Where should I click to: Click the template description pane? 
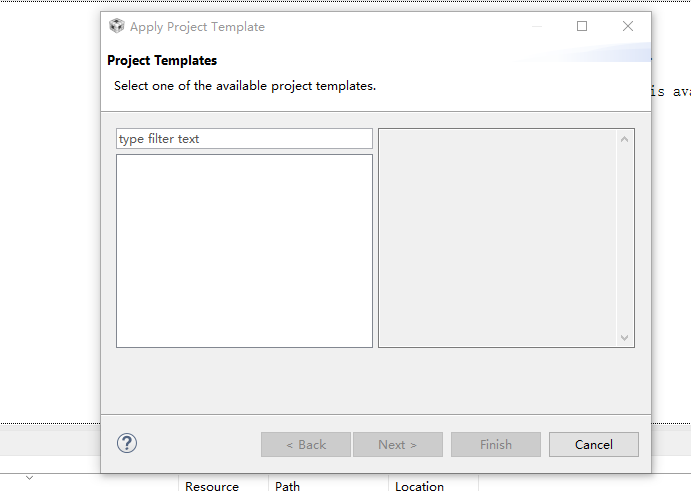click(x=498, y=238)
